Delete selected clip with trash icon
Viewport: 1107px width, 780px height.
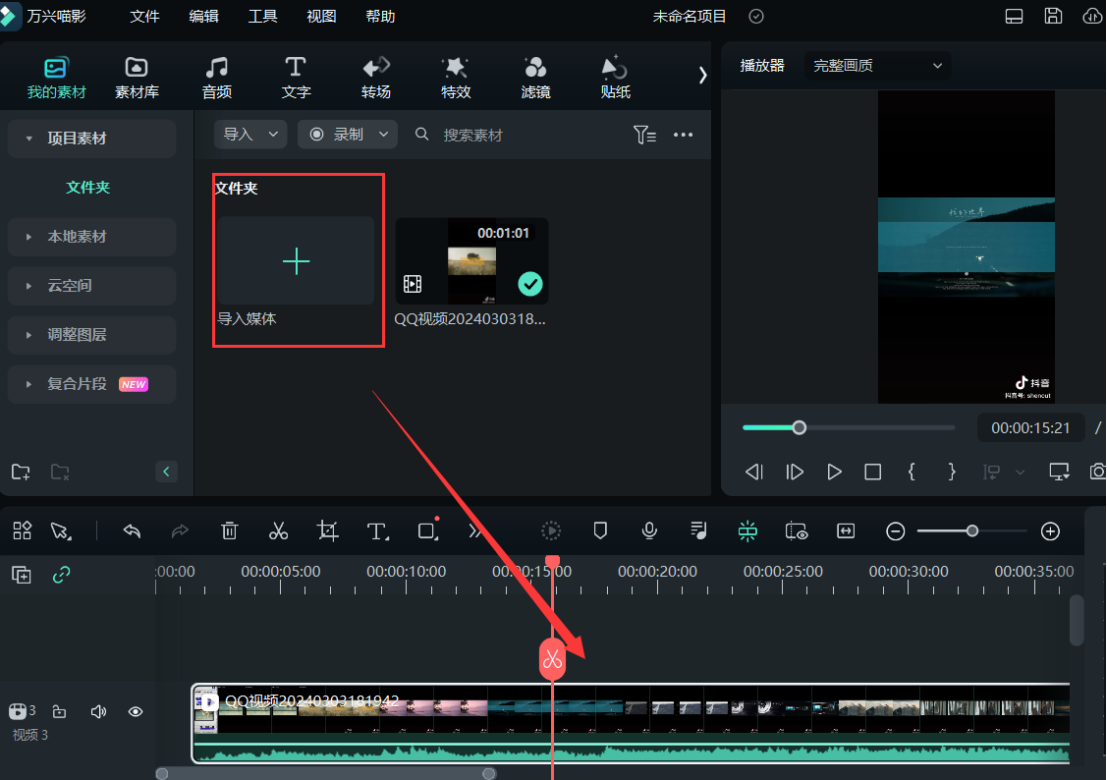pos(229,531)
